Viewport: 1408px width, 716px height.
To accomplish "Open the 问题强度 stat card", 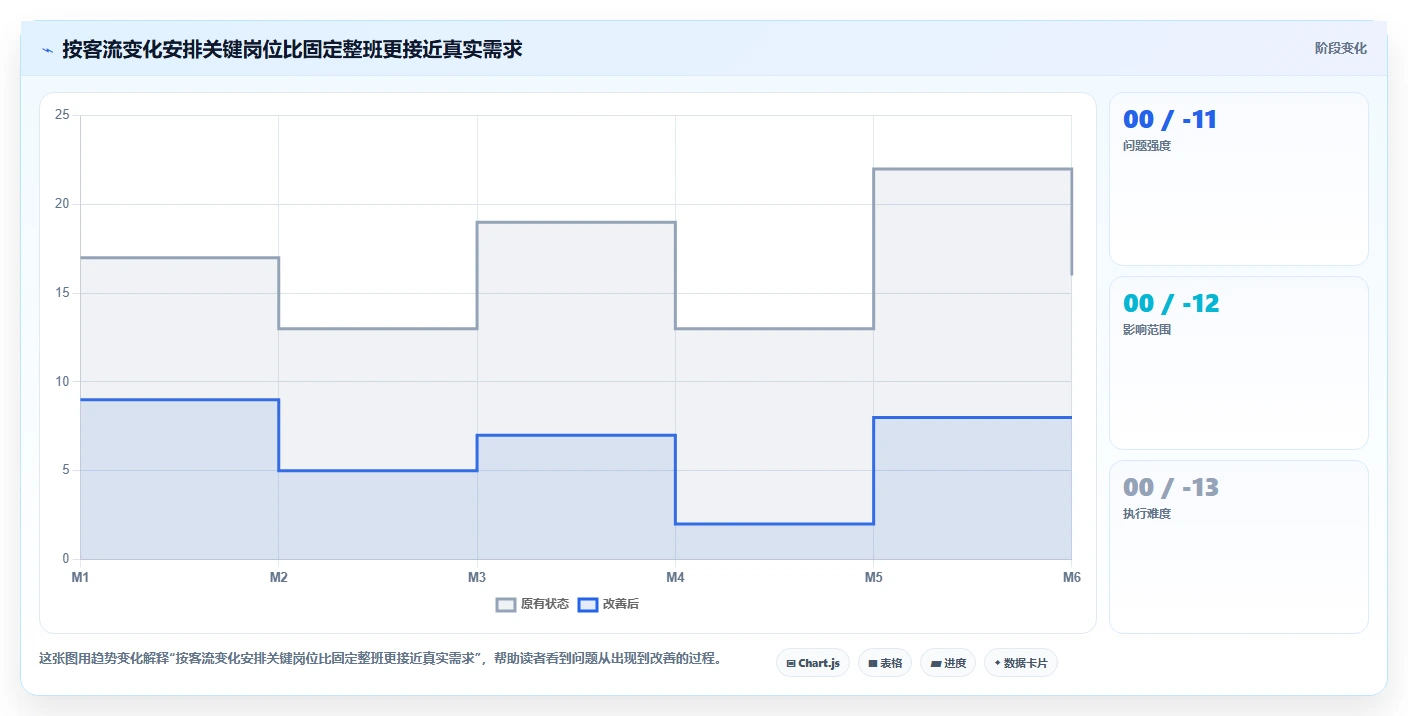I will (x=1239, y=179).
